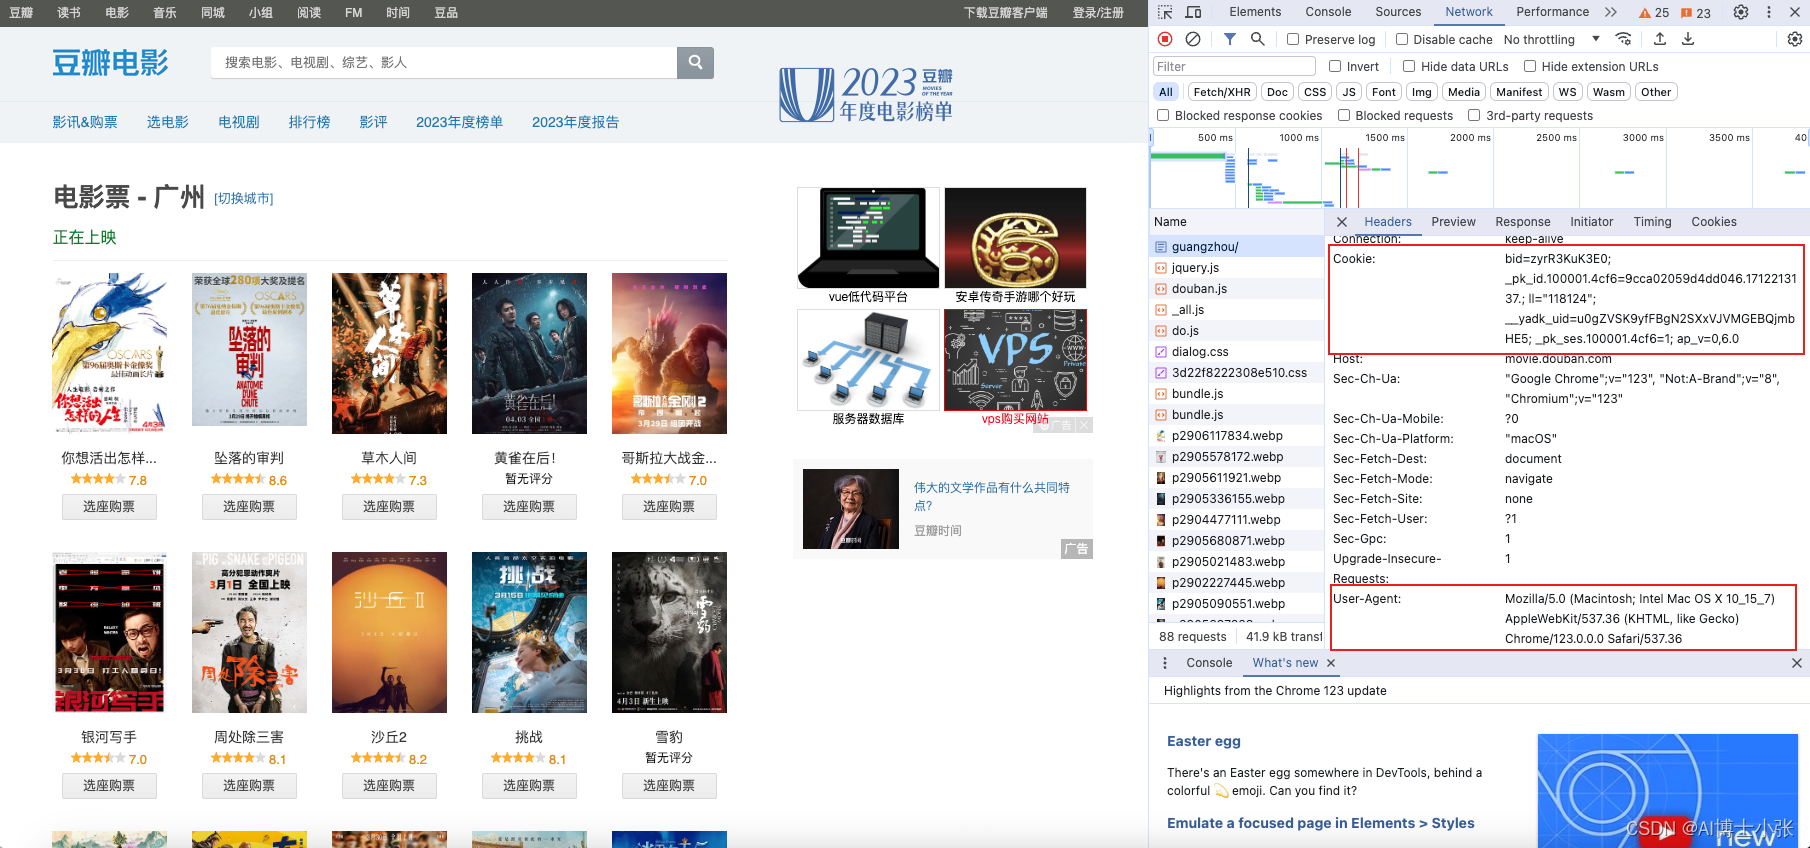This screenshot has width=1810, height=848.
Task: Open drawer three-dot menu
Action: 1165,663
